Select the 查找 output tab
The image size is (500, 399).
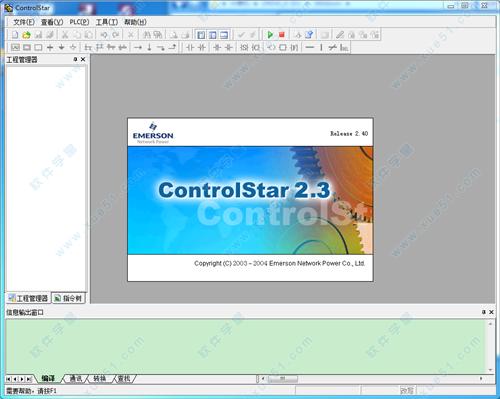(x=124, y=379)
